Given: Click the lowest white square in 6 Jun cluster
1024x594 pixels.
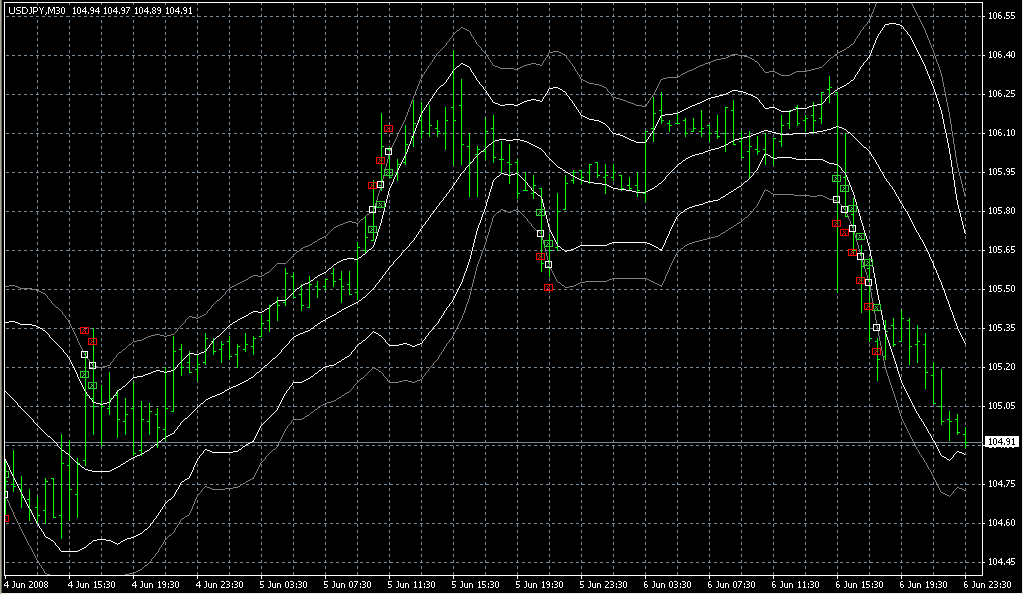Looking at the screenshot, I should 877,328.
